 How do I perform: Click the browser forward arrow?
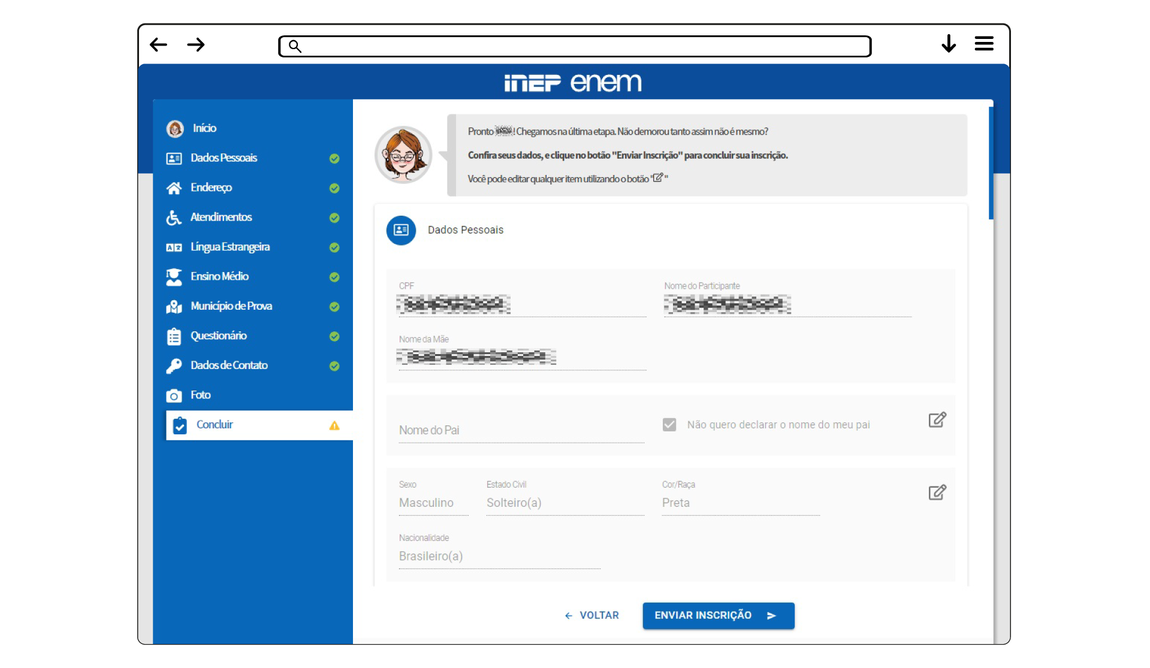coord(196,45)
